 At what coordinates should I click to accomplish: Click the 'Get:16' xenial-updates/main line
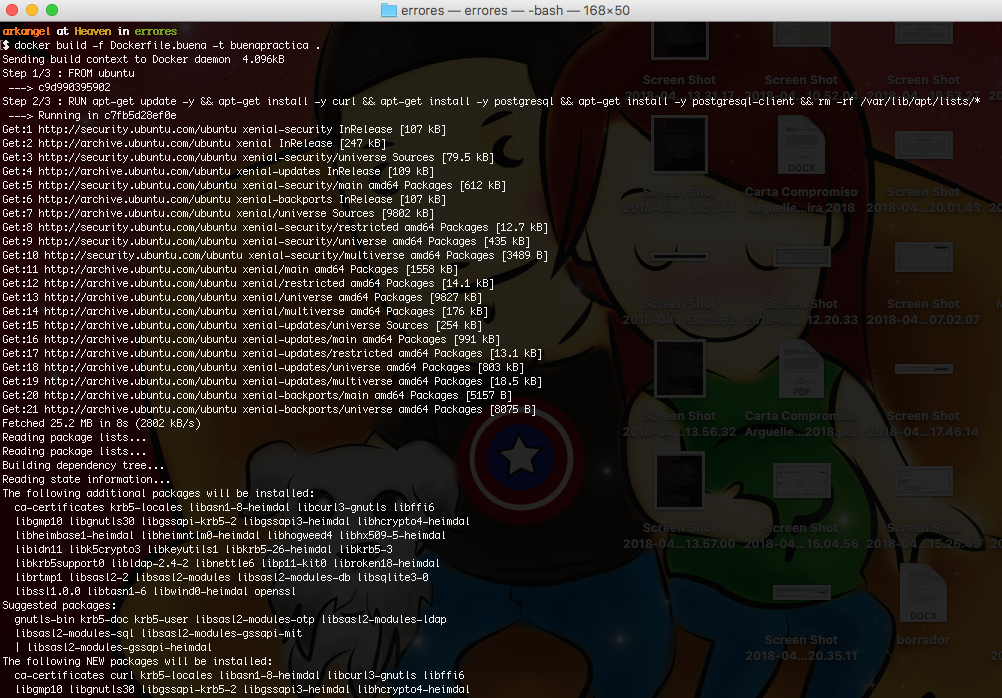[250, 339]
